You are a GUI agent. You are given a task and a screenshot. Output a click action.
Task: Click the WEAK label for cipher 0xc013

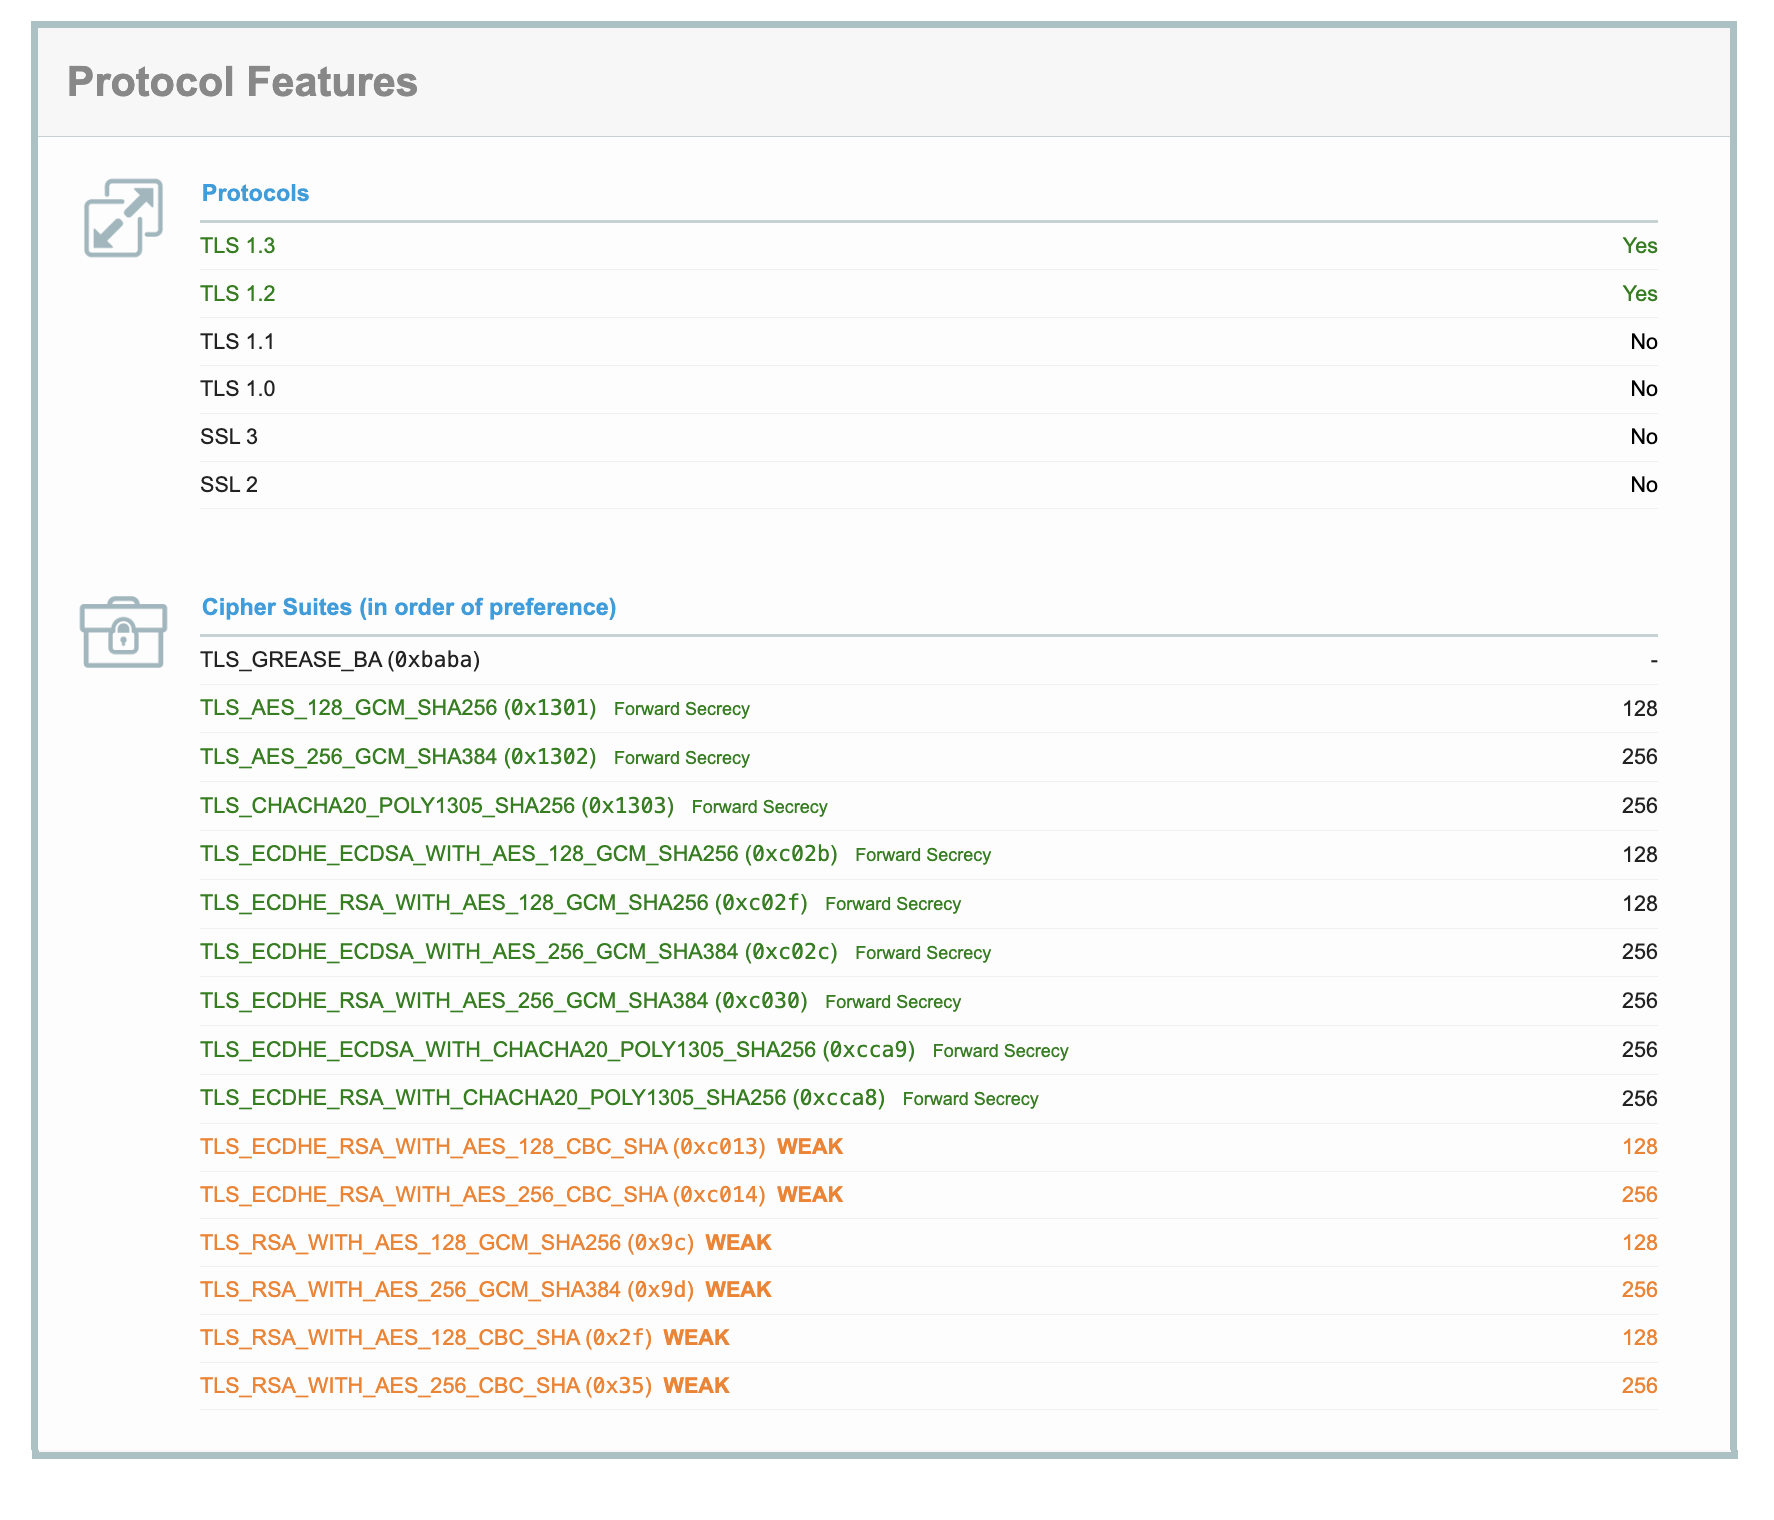810,1147
